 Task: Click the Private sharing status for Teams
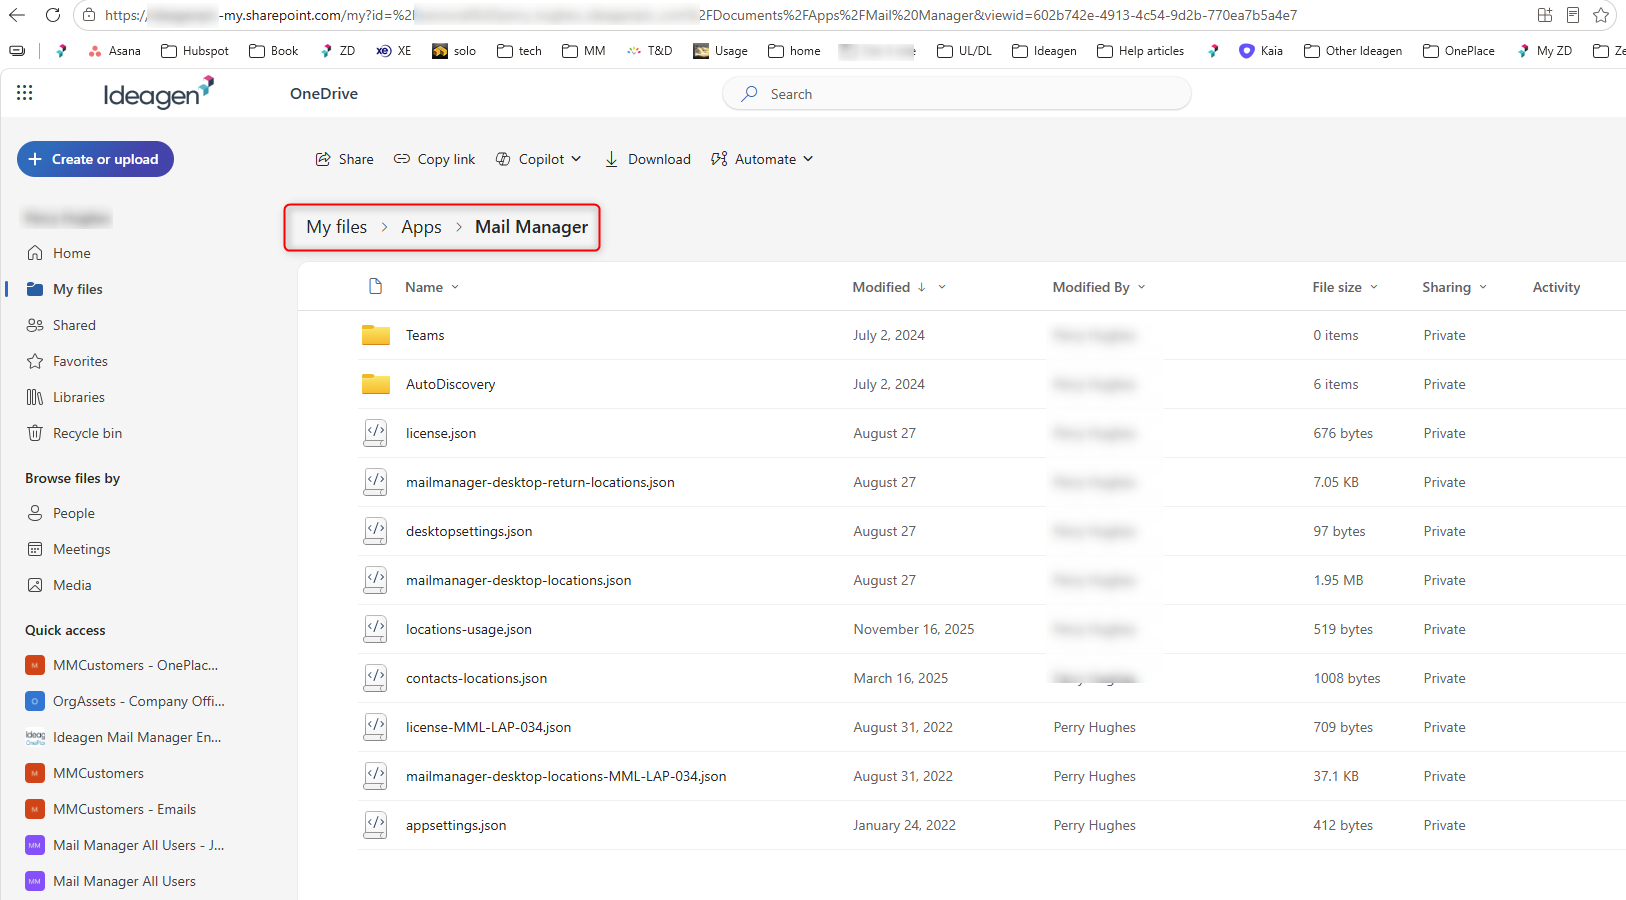coord(1444,335)
